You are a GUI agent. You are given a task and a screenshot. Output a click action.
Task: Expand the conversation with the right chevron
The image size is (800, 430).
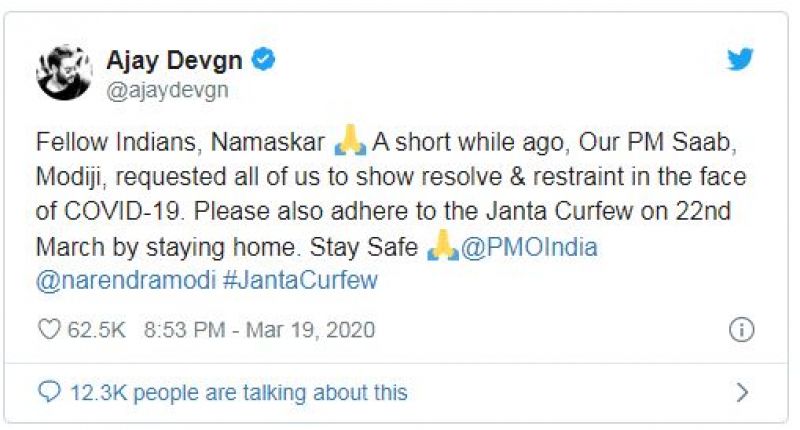click(741, 392)
